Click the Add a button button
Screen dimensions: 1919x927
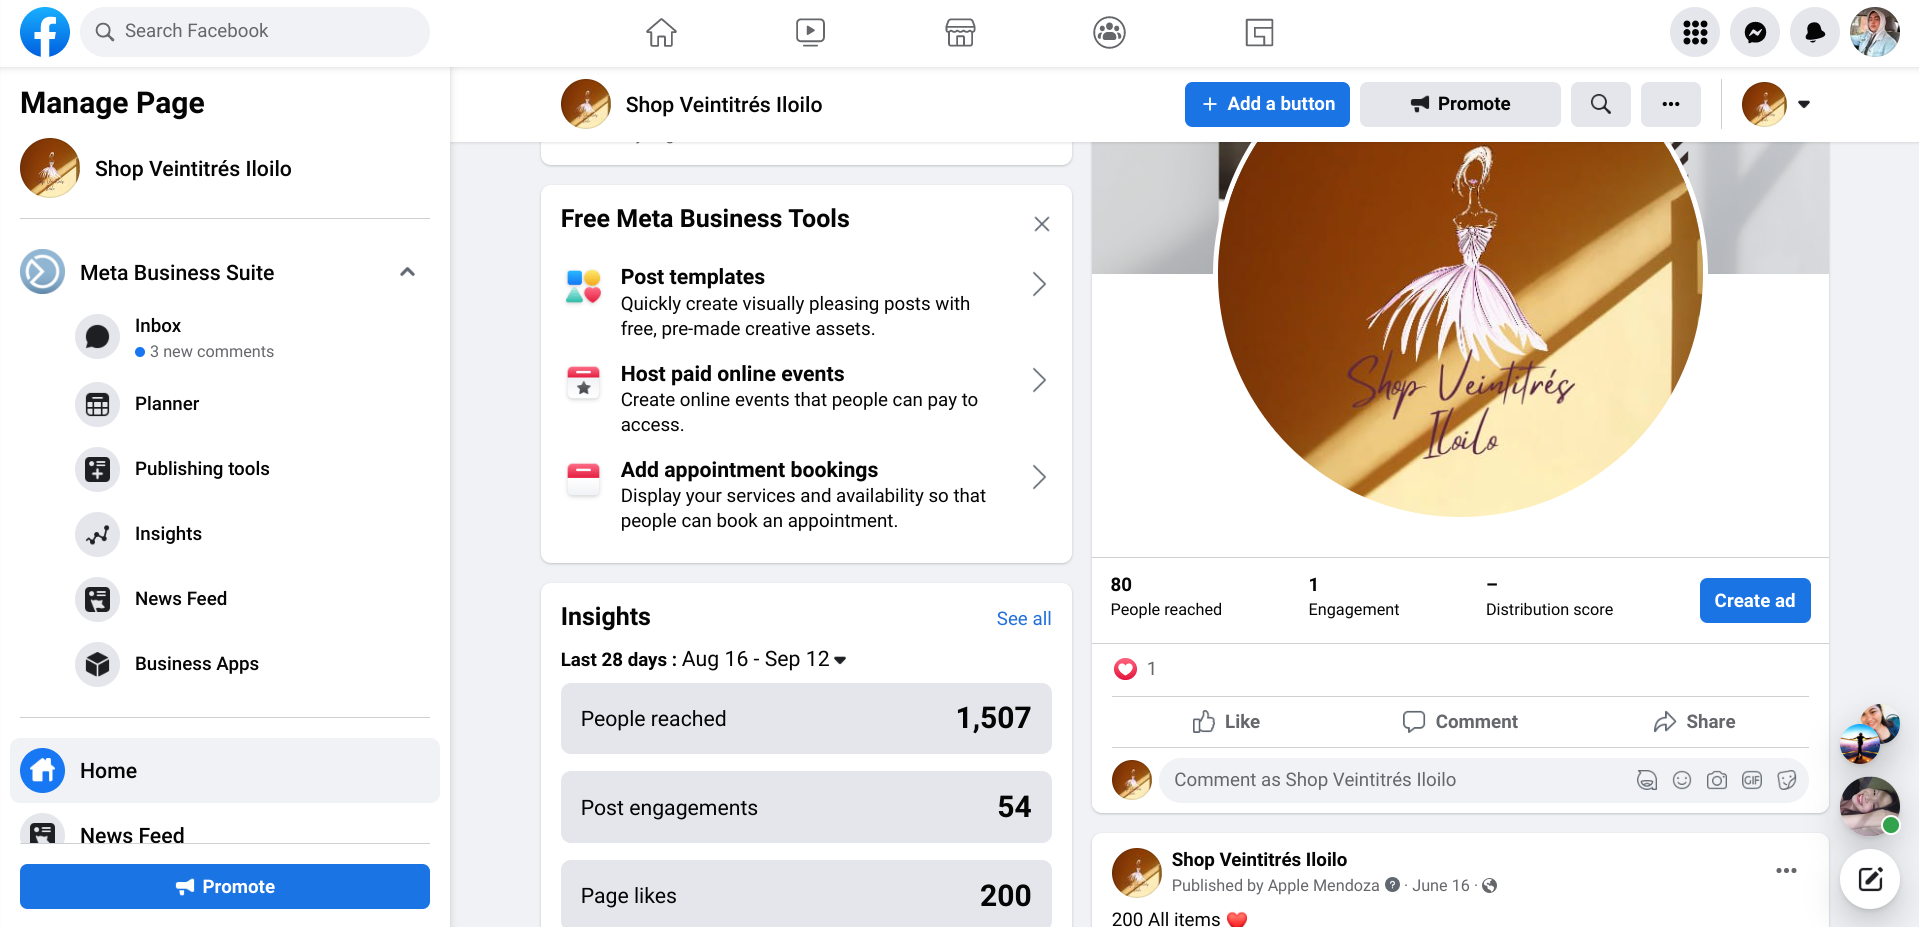(x=1267, y=104)
